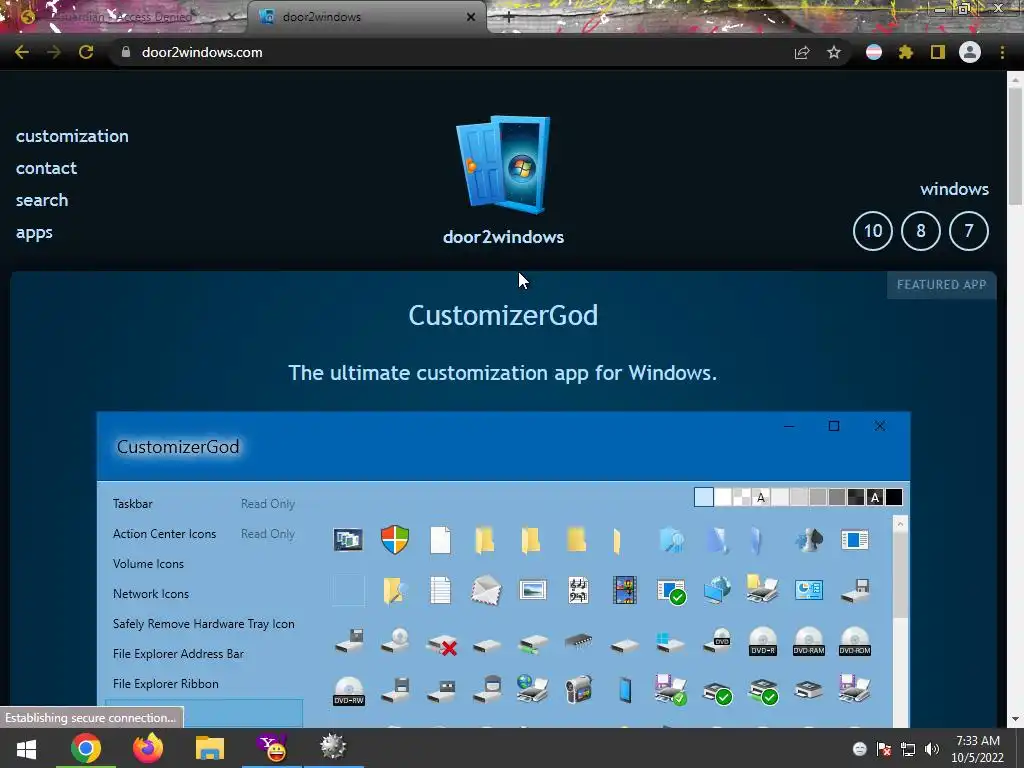Bookmark this page with the star icon
Screen dimensions: 1024x768
834,52
